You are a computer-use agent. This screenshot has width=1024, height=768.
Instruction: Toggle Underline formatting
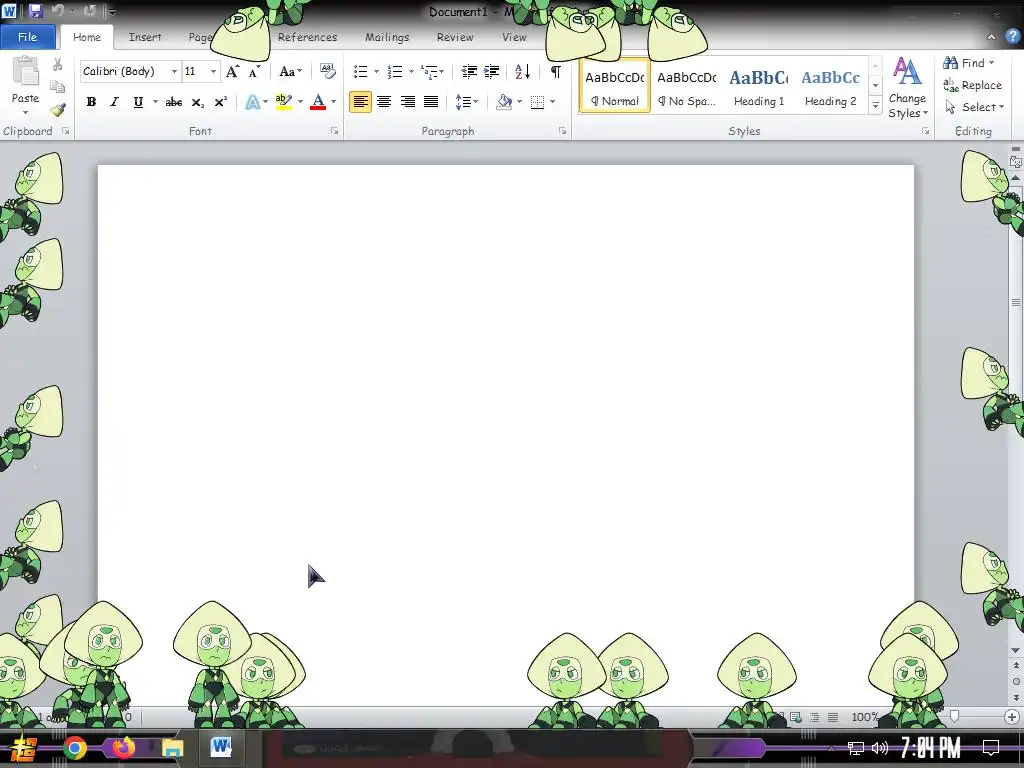tap(138, 102)
